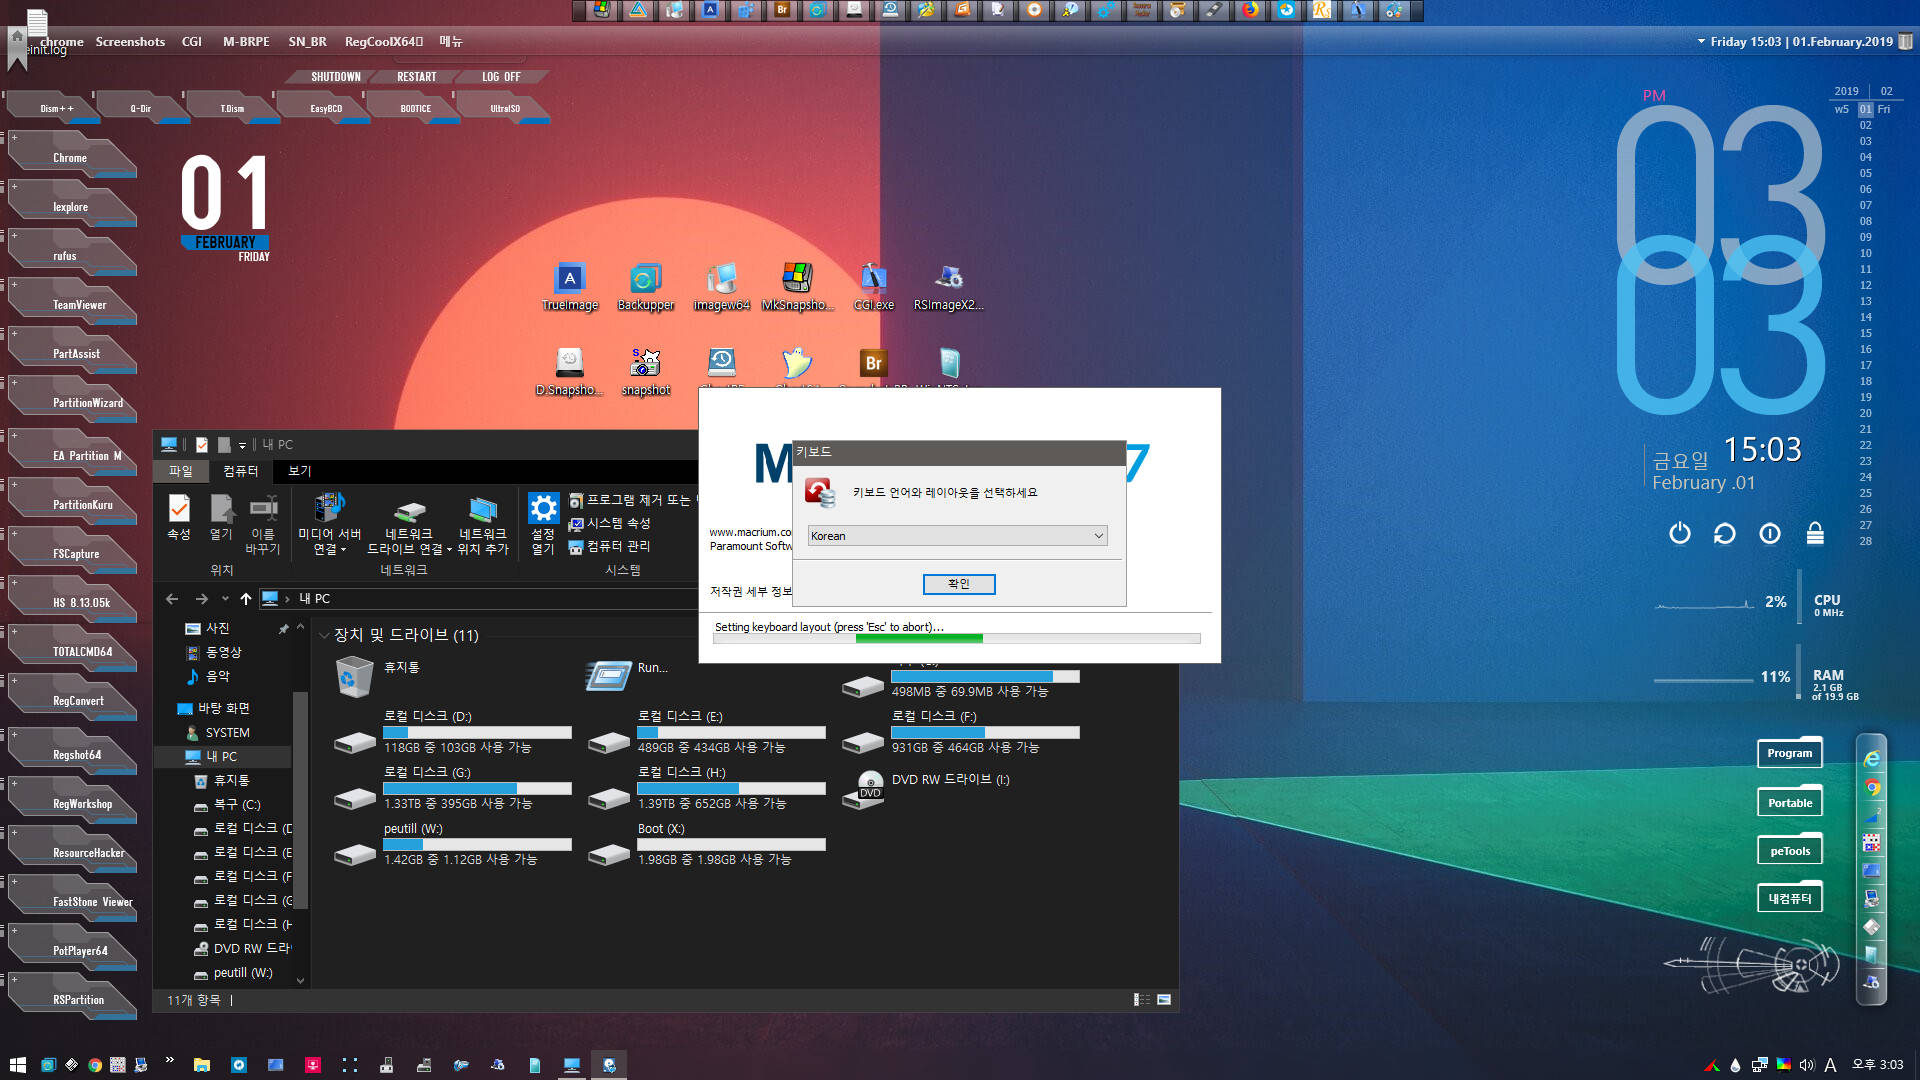Open the M-BRPE top bar menu
1920x1080 pixels.
click(246, 42)
